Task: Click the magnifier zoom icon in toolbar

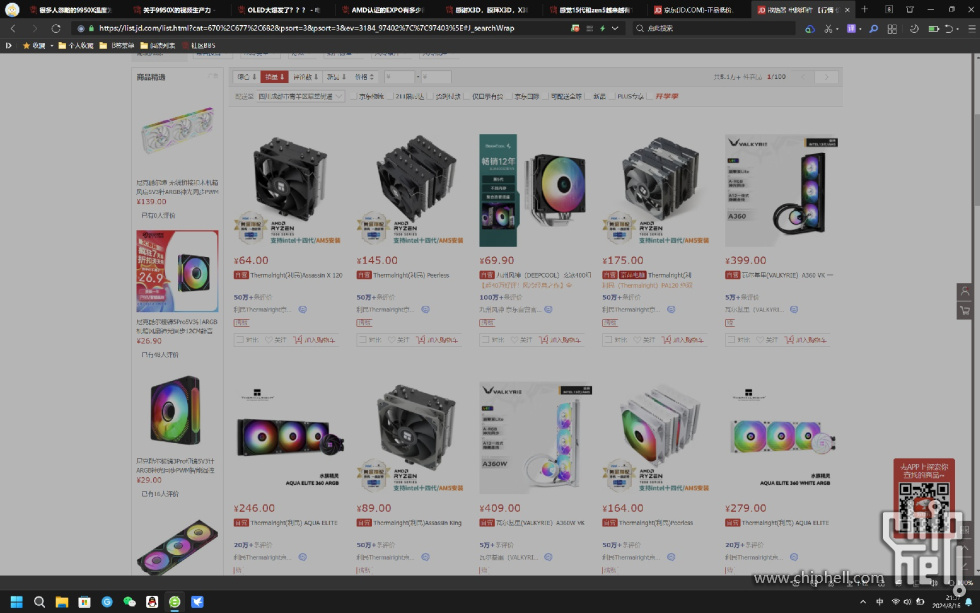Action: pyautogui.click(x=874, y=29)
